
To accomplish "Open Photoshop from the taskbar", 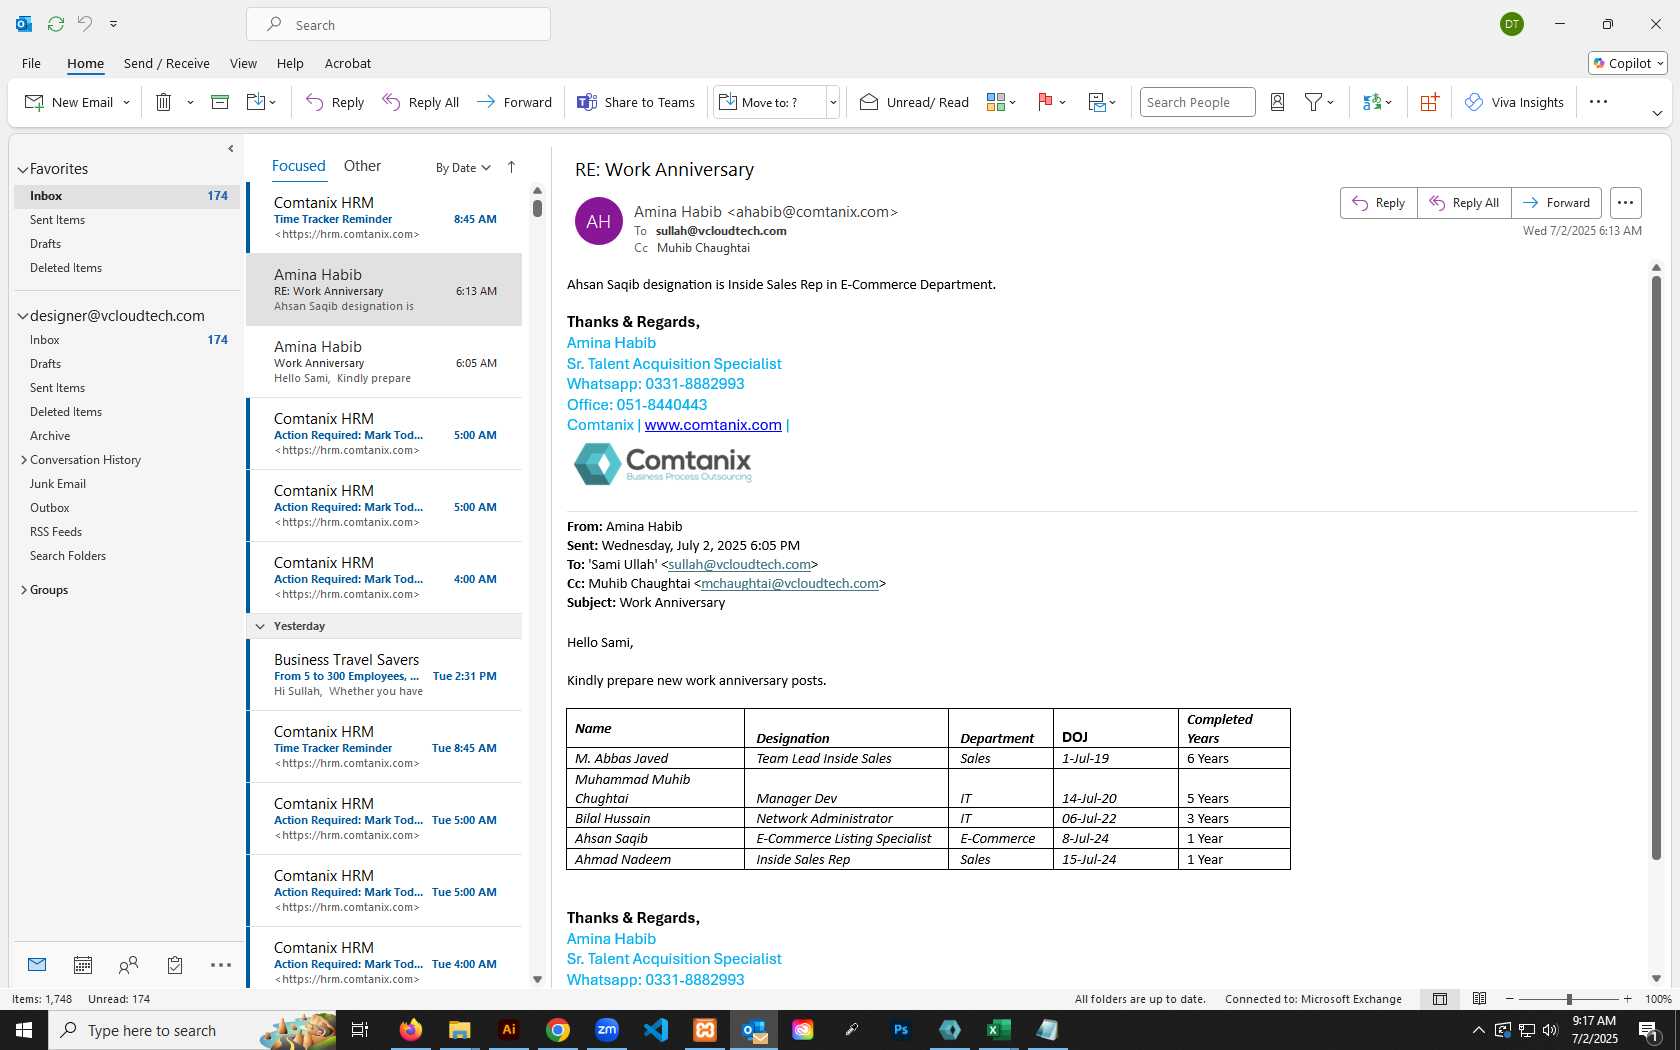I will click(901, 1030).
